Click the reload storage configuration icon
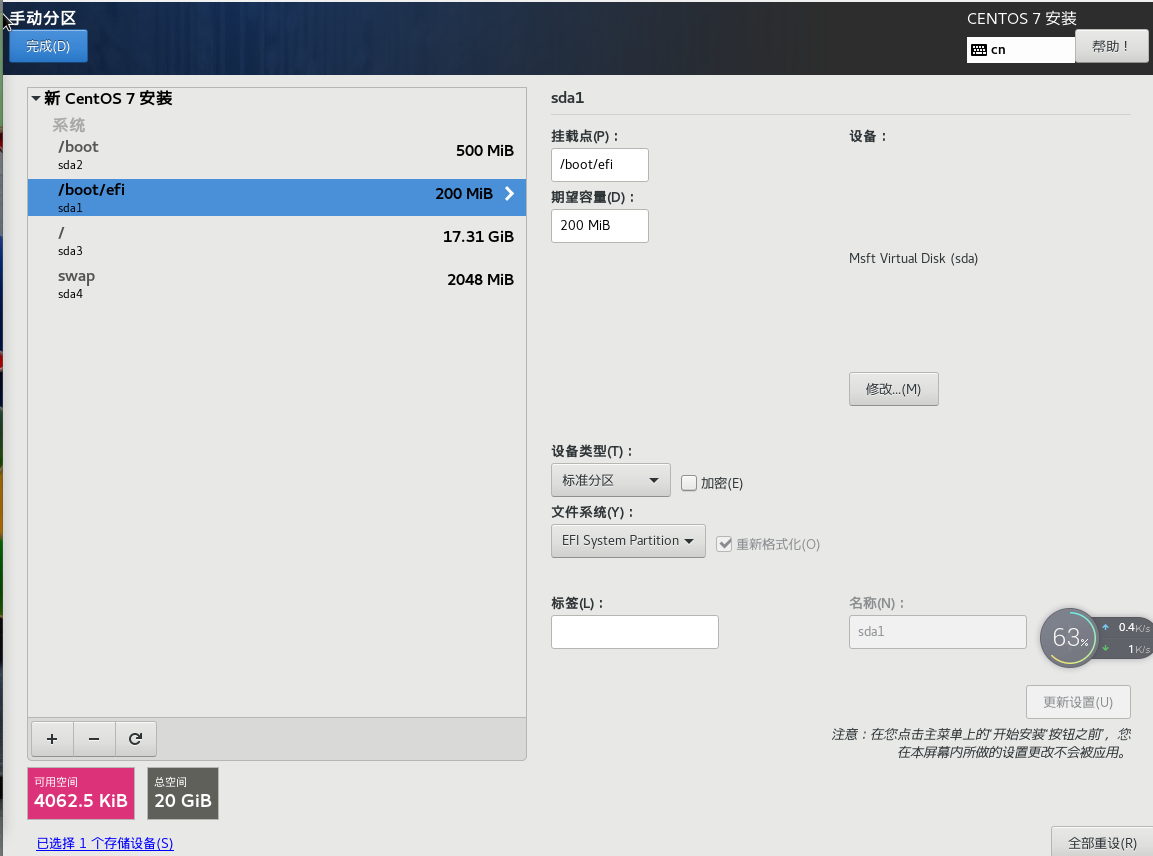Image resolution: width=1153 pixels, height=856 pixels. (x=135, y=739)
